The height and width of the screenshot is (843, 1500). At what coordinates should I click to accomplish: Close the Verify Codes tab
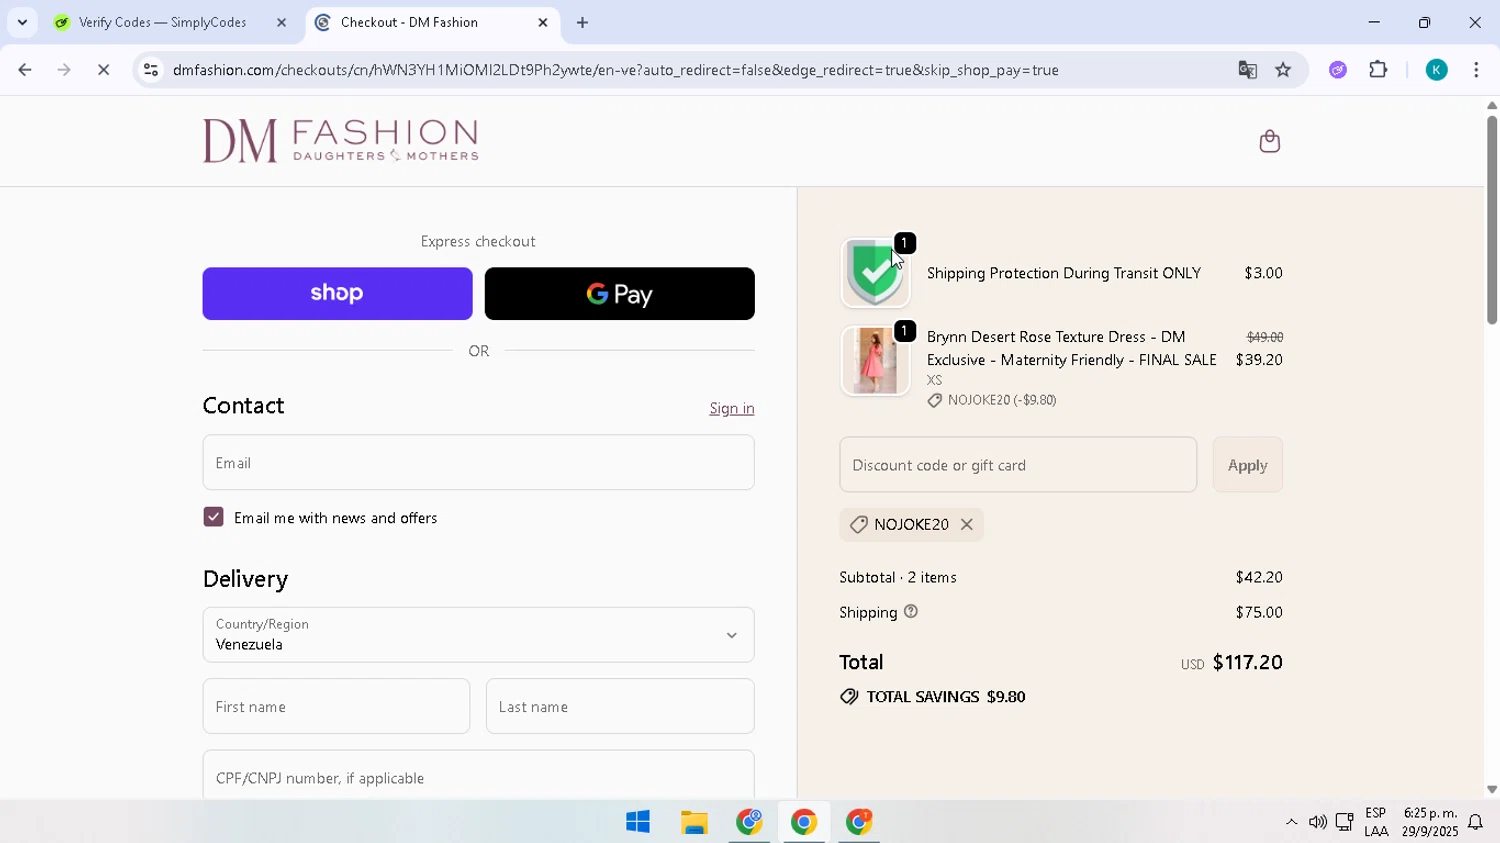point(281,22)
